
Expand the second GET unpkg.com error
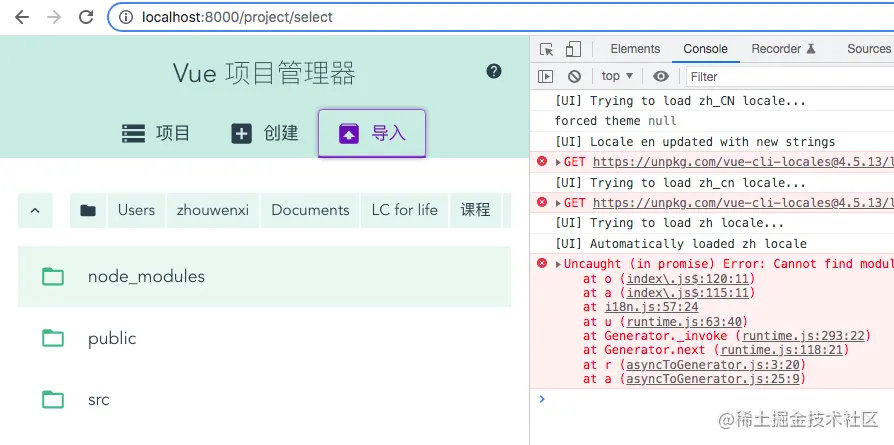pos(558,203)
